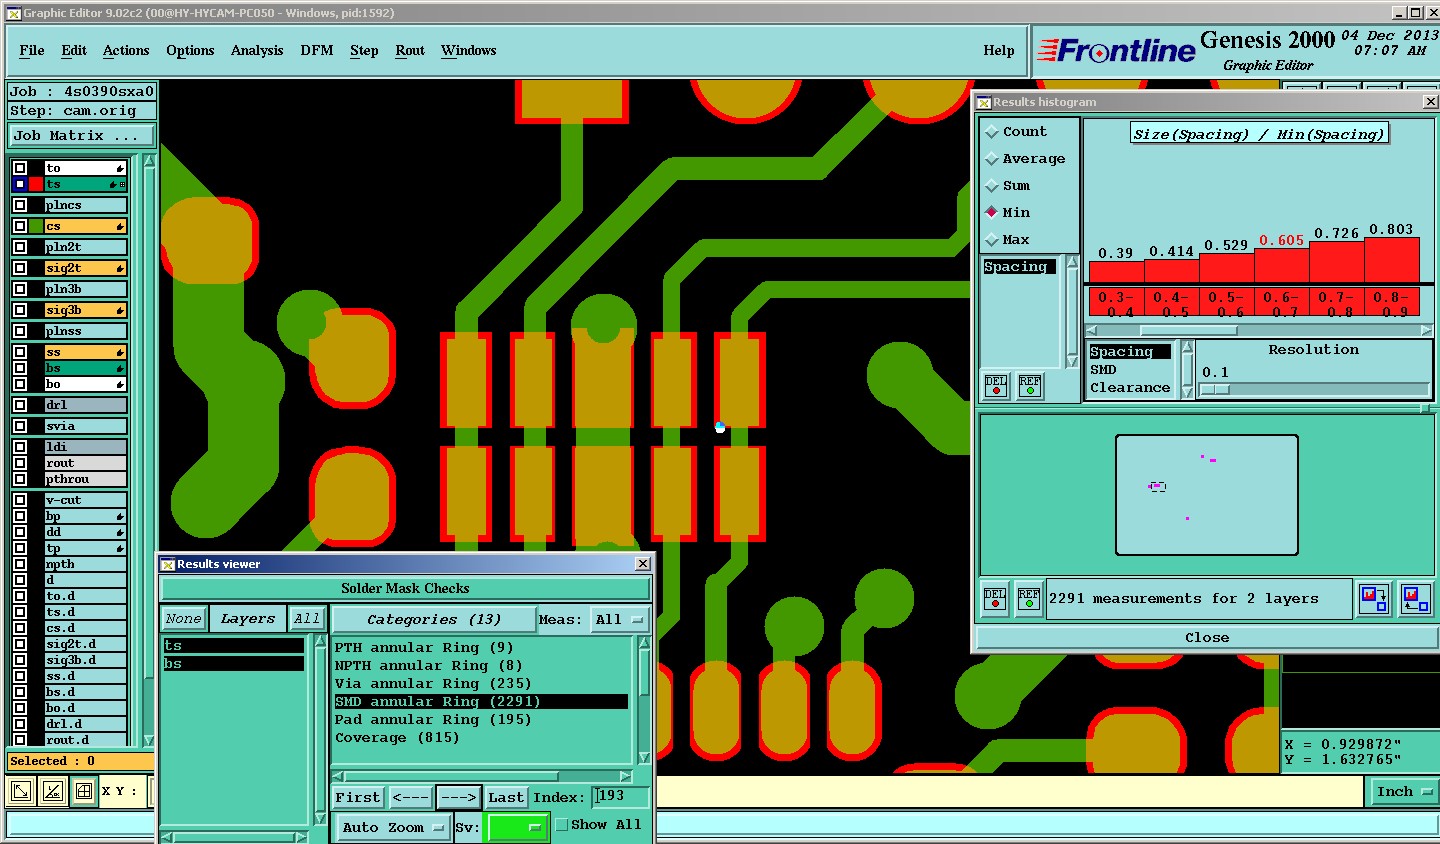
Task: Click the angle measure icon at bottom left
Action: [53, 791]
